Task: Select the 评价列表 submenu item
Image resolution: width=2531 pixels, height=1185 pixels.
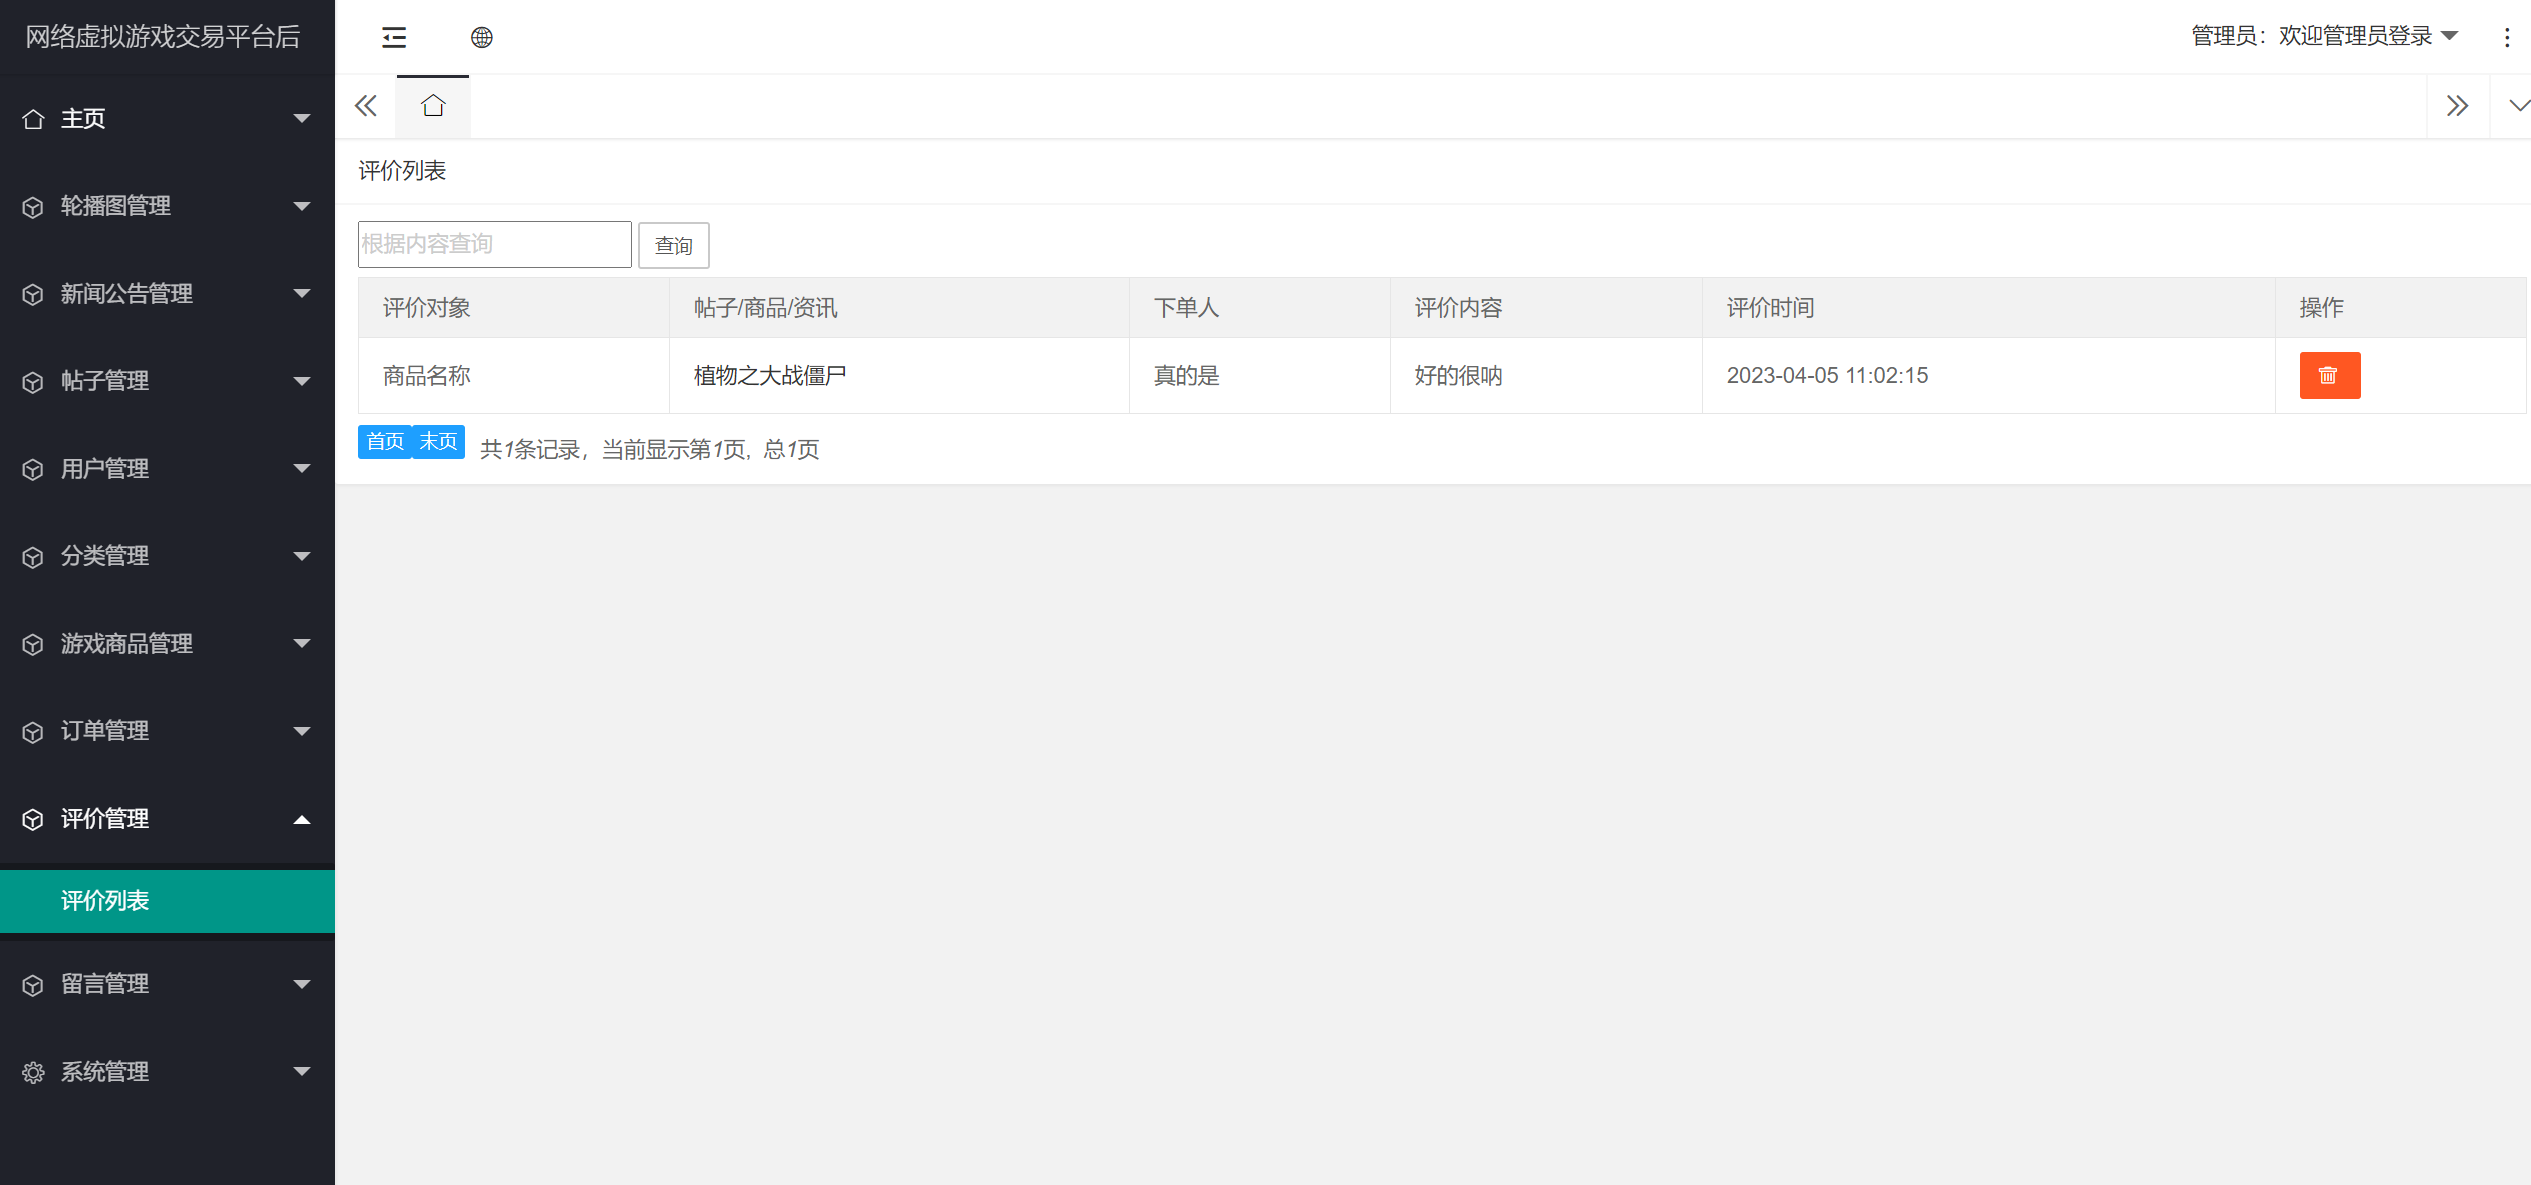Action: [105, 901]
